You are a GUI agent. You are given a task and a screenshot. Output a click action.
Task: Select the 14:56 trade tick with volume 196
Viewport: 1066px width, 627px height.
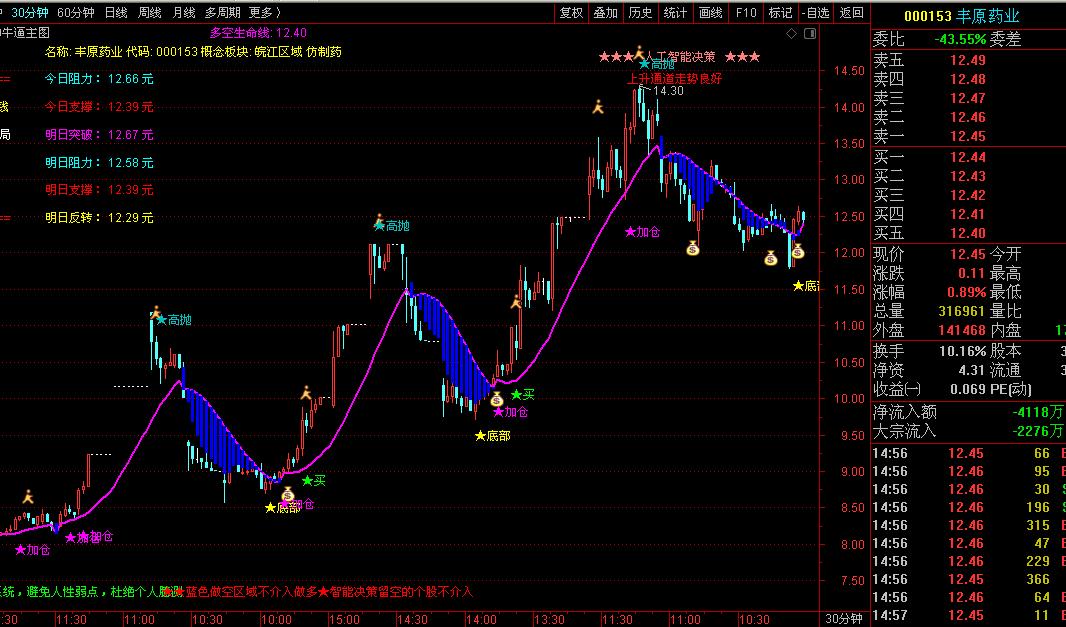point(969,507)
